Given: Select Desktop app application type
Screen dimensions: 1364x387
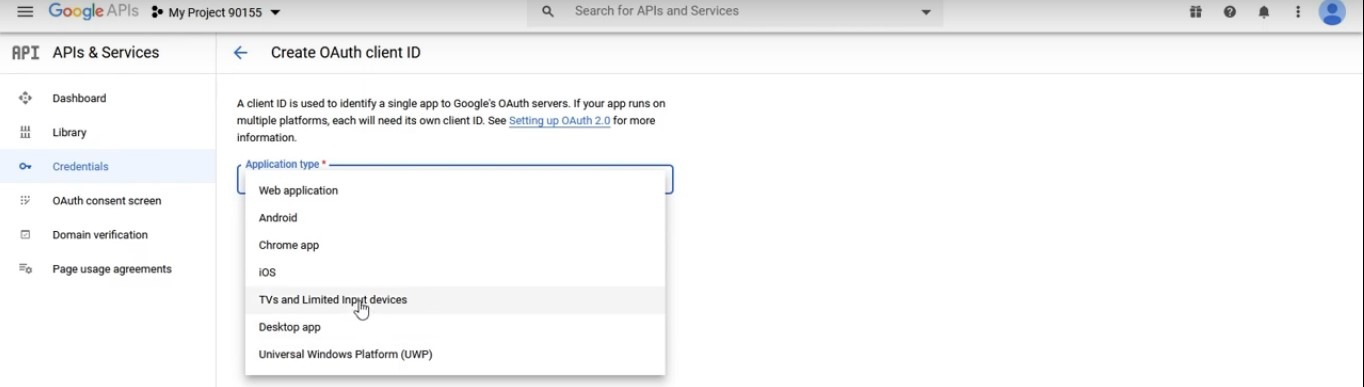Looking at the screenshot, I should click(455, 327).
